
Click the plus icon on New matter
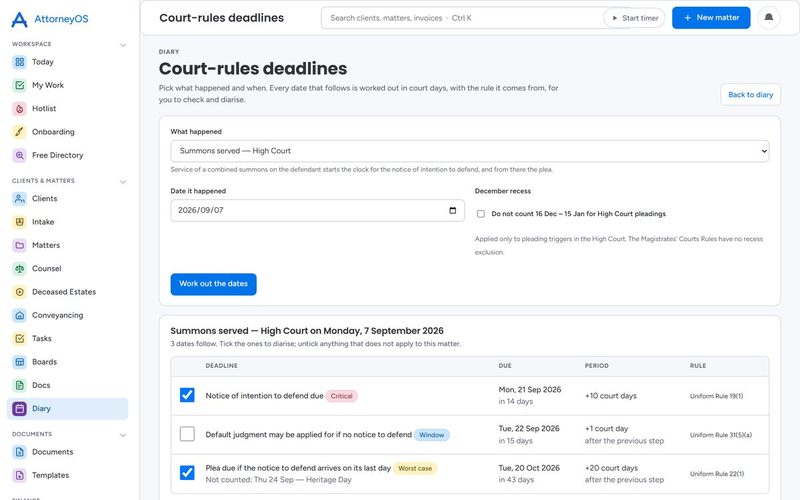point(687,18)
